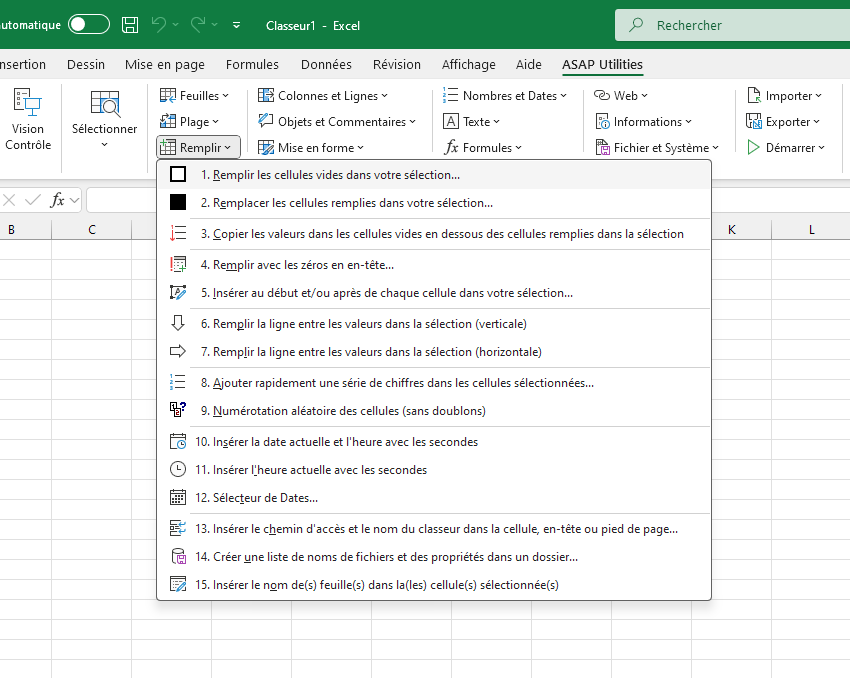This screenshot has height=678, width=850.
Task: Open the Web menu
Action: [x=621, y=95]
